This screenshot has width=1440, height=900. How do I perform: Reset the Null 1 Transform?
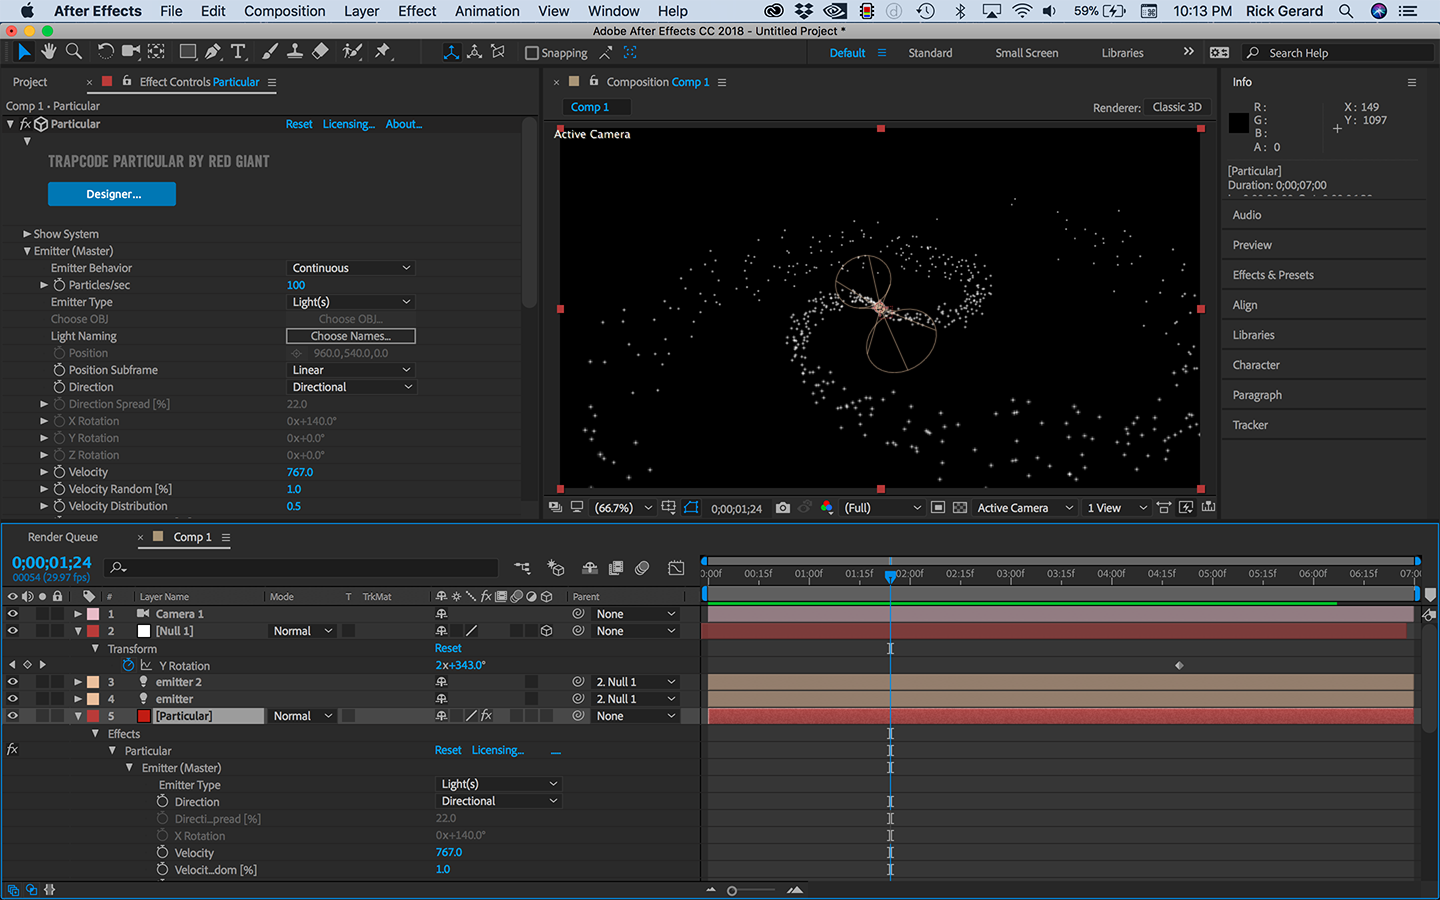click(x=448, y=648)
